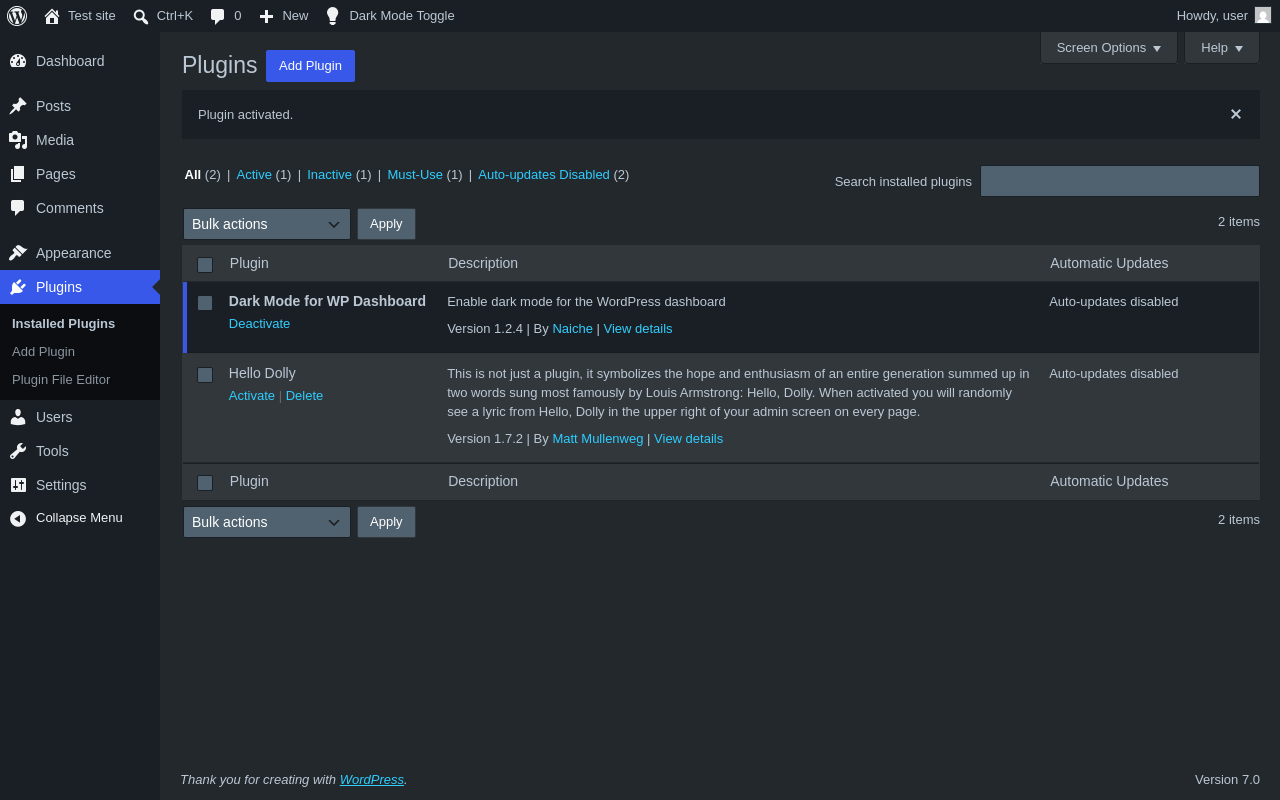Deactivate the Dark Mode plugin

[x=259, y=324]
